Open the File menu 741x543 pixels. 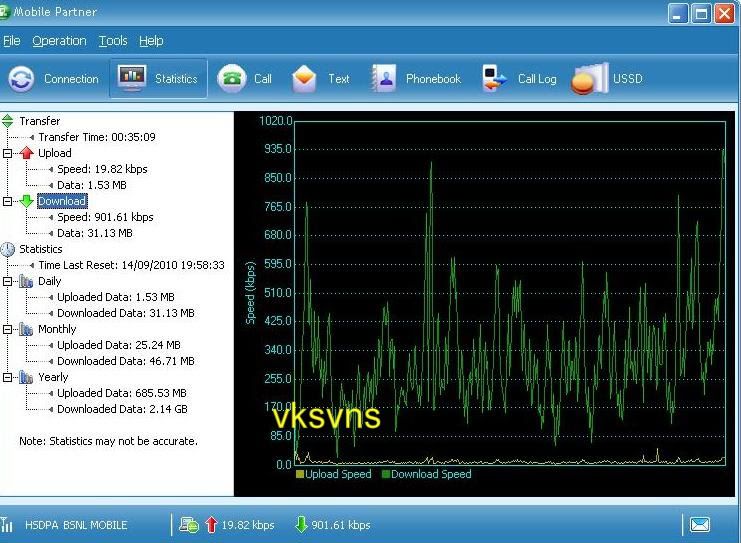point(11,41)
